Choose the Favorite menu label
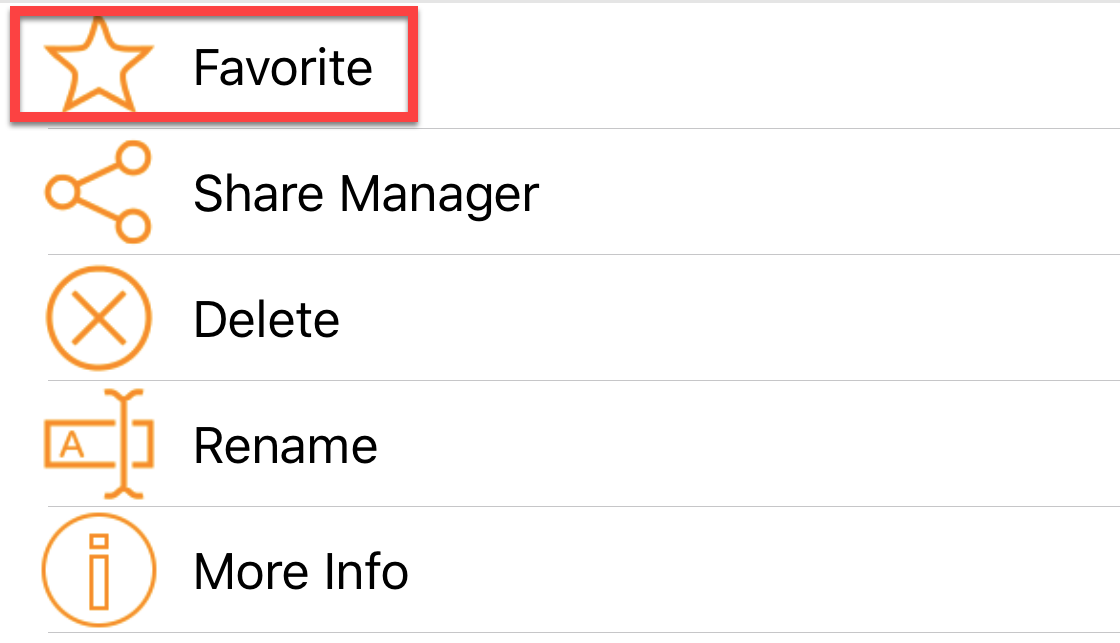Screen dimensions: 1120x643 (x=283, y=67)
